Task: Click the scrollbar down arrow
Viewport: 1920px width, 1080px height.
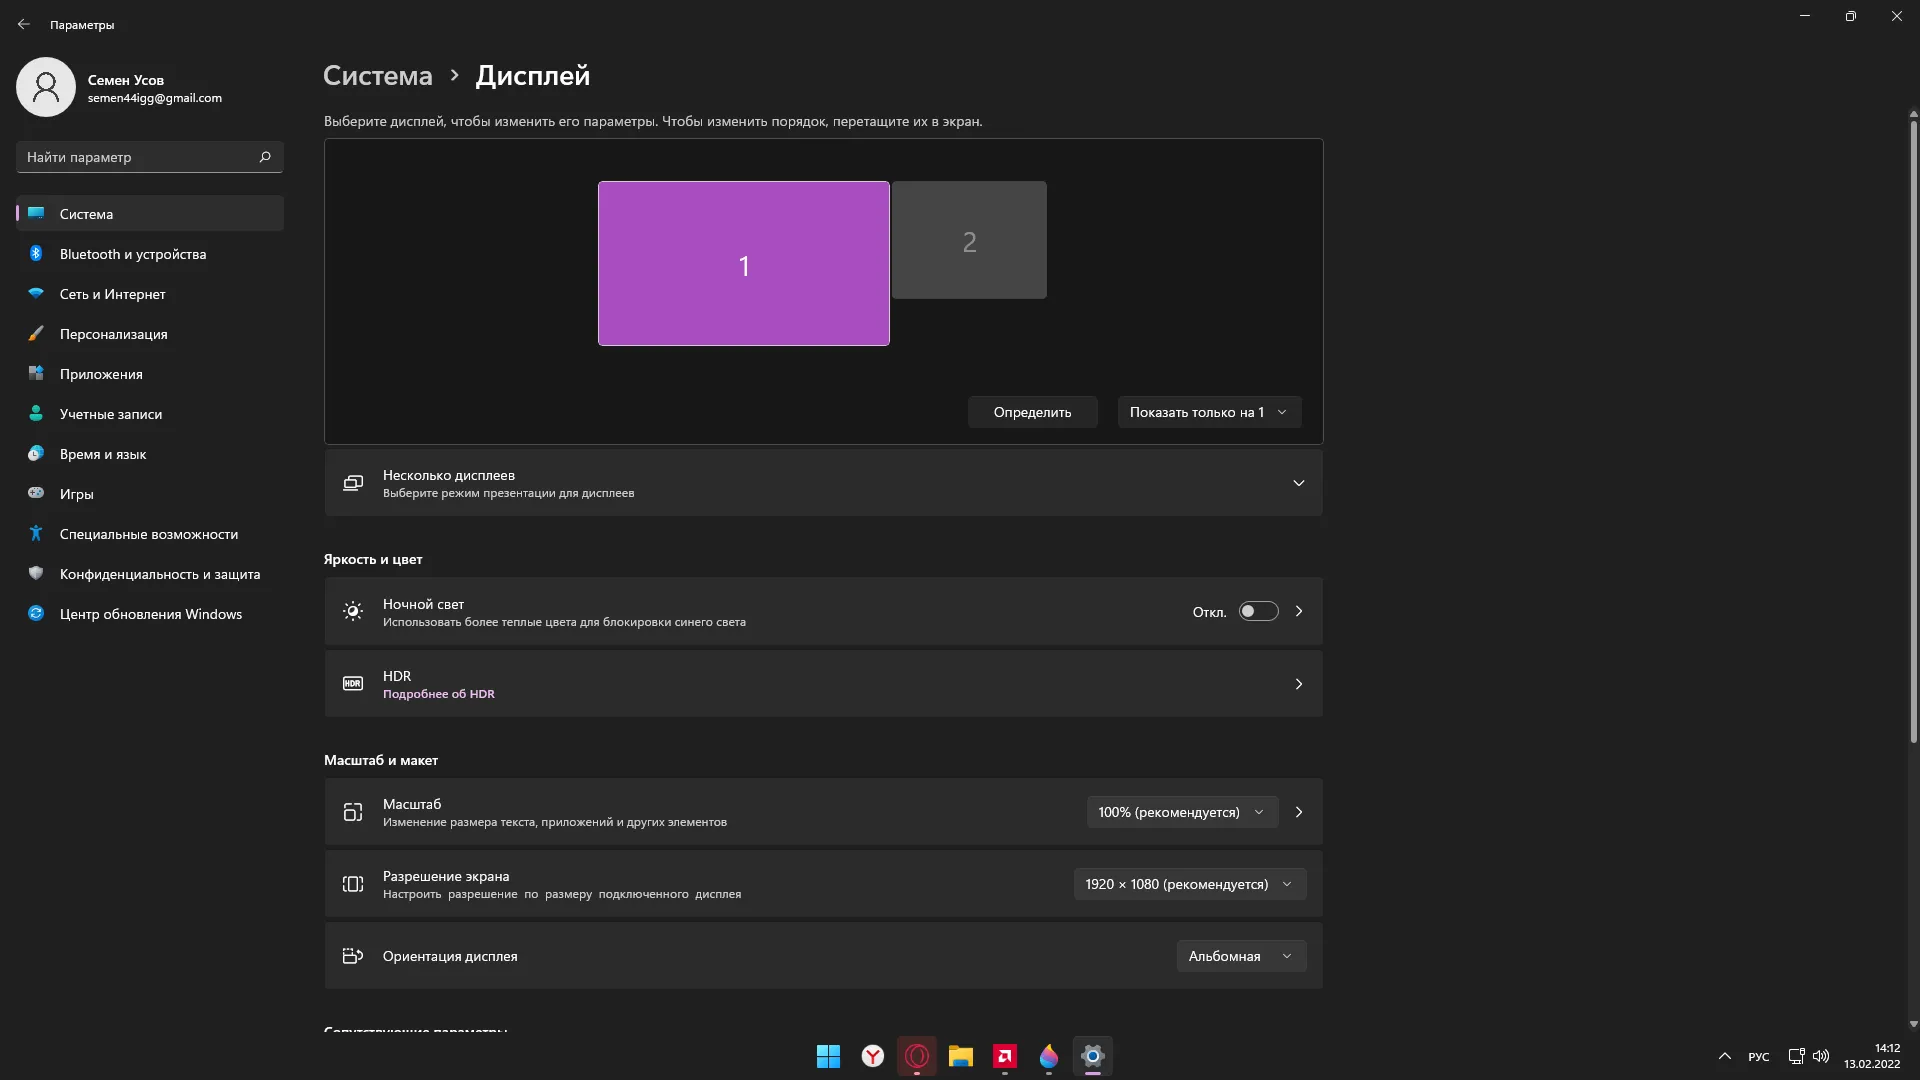Action: pos(1913,1024)
